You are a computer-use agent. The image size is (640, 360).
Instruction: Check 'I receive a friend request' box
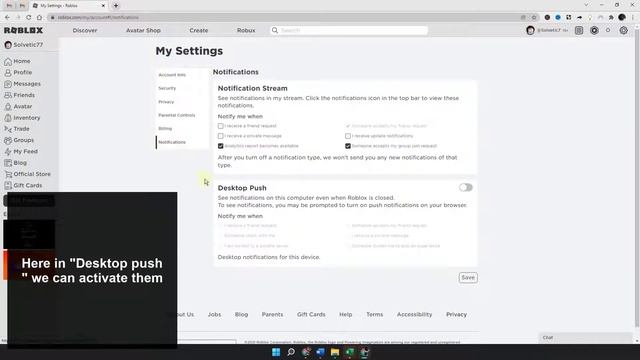point(220,126)
